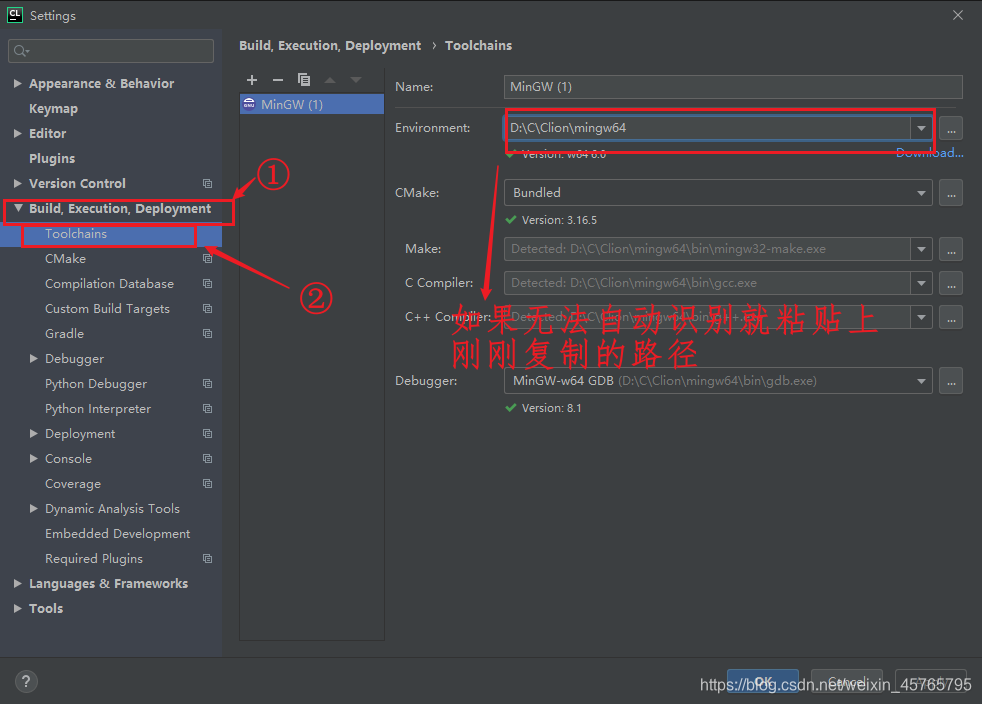Expand Appearance & Behavior section
Viewport: 982px width, 704px height.
[18, 83]
